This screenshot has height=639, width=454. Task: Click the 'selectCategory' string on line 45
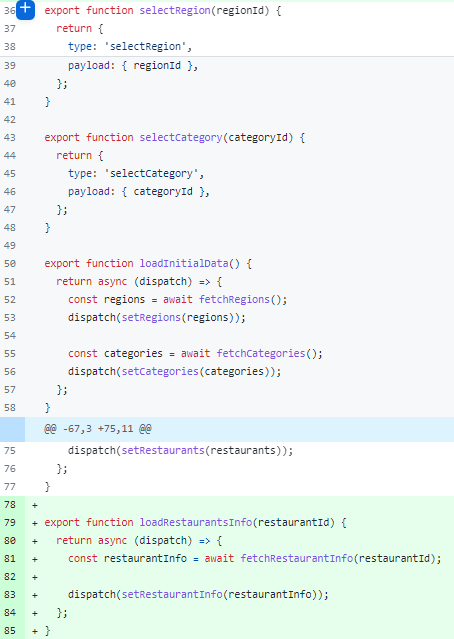point(151,174)
